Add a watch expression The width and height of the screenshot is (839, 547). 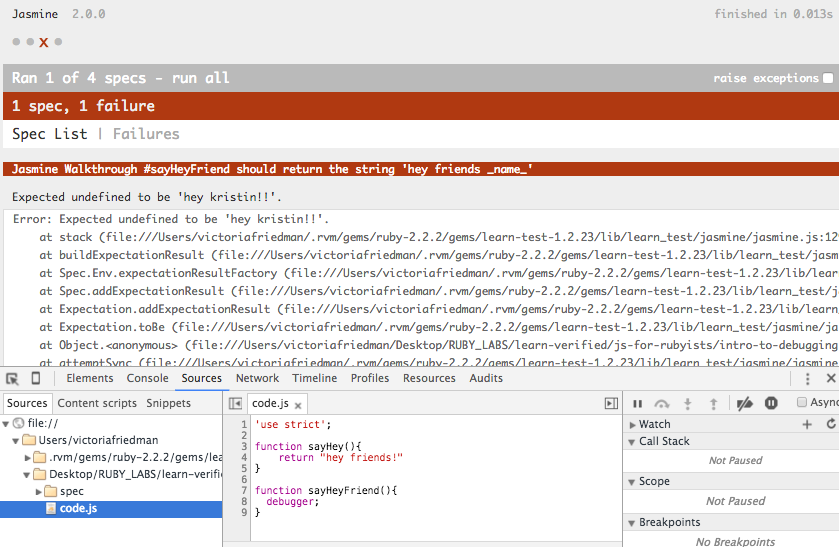click(x=807, y=424)
